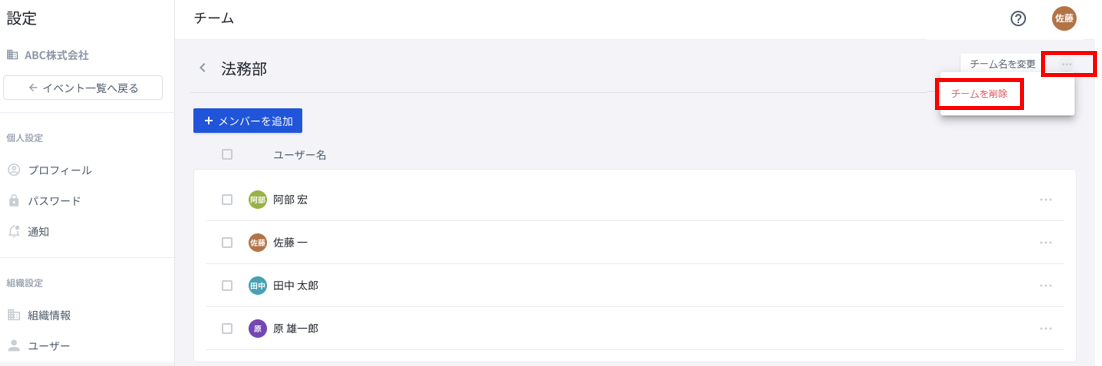
Task: Toggle the select-all checkbox beside ユーザー名
Action: [x=227, y=155]
